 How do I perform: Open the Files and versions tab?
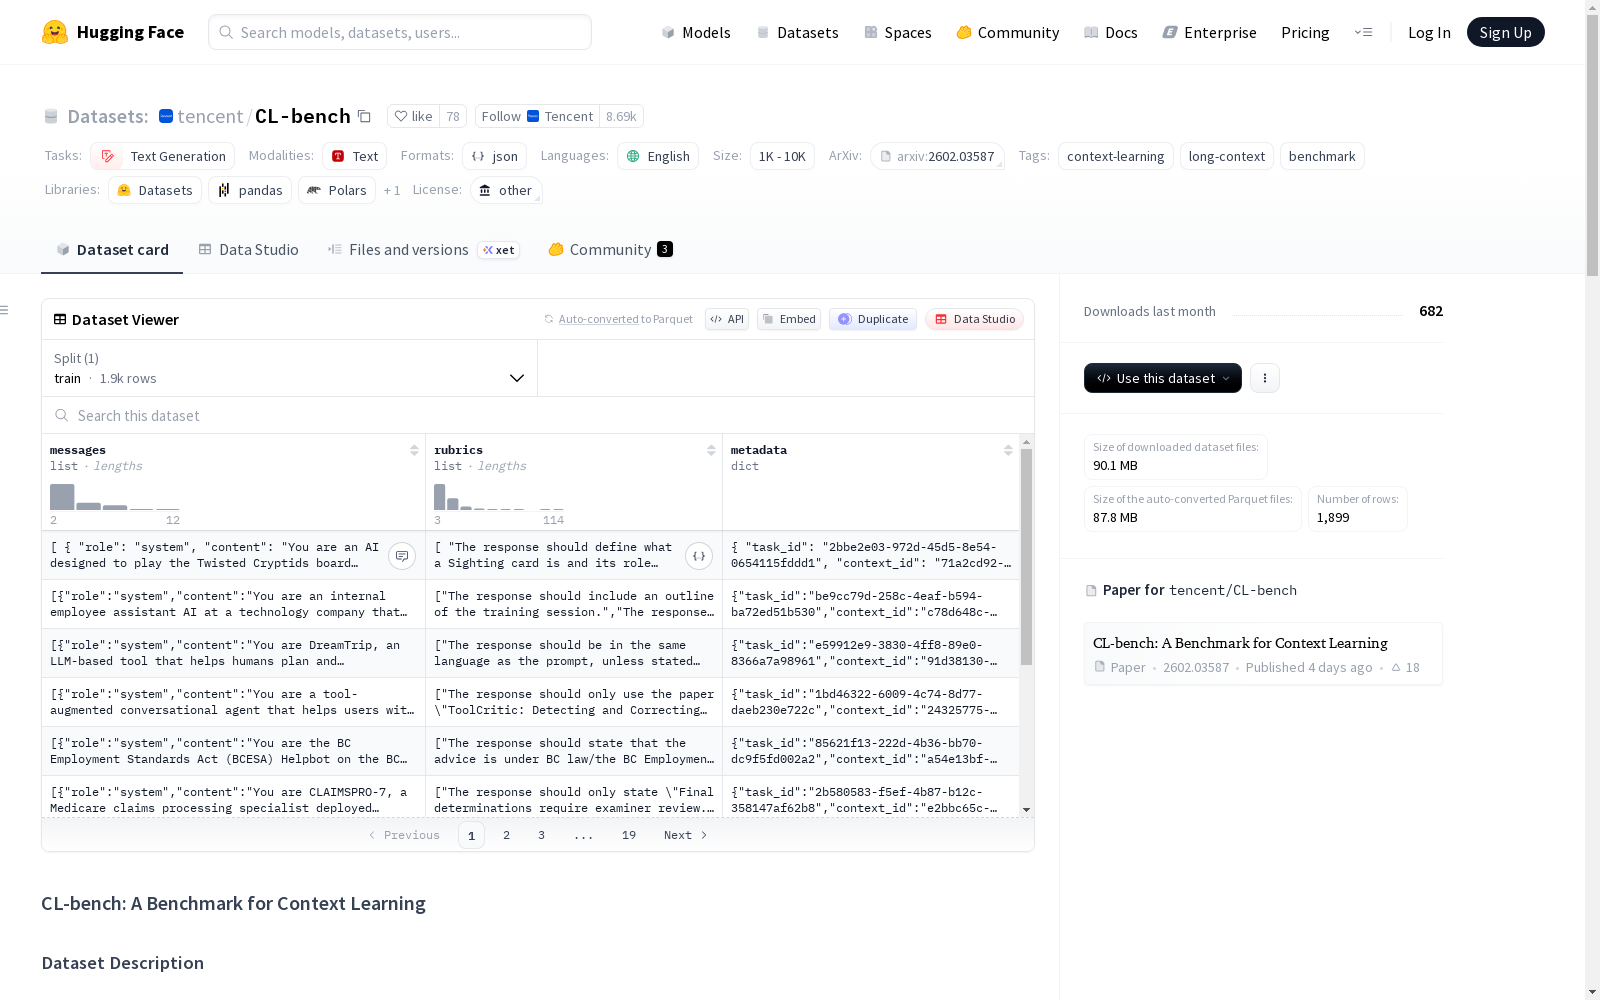point(423,250)
